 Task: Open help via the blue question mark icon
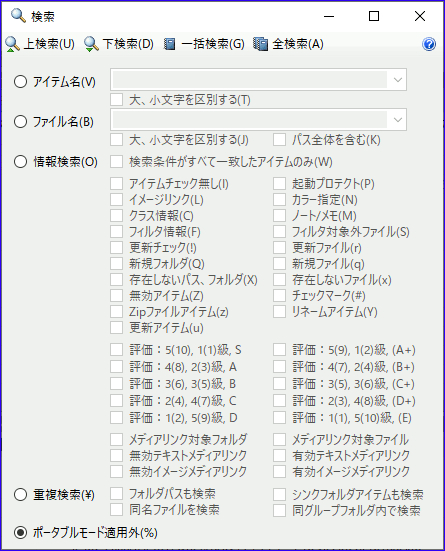[x=429, y=44]
